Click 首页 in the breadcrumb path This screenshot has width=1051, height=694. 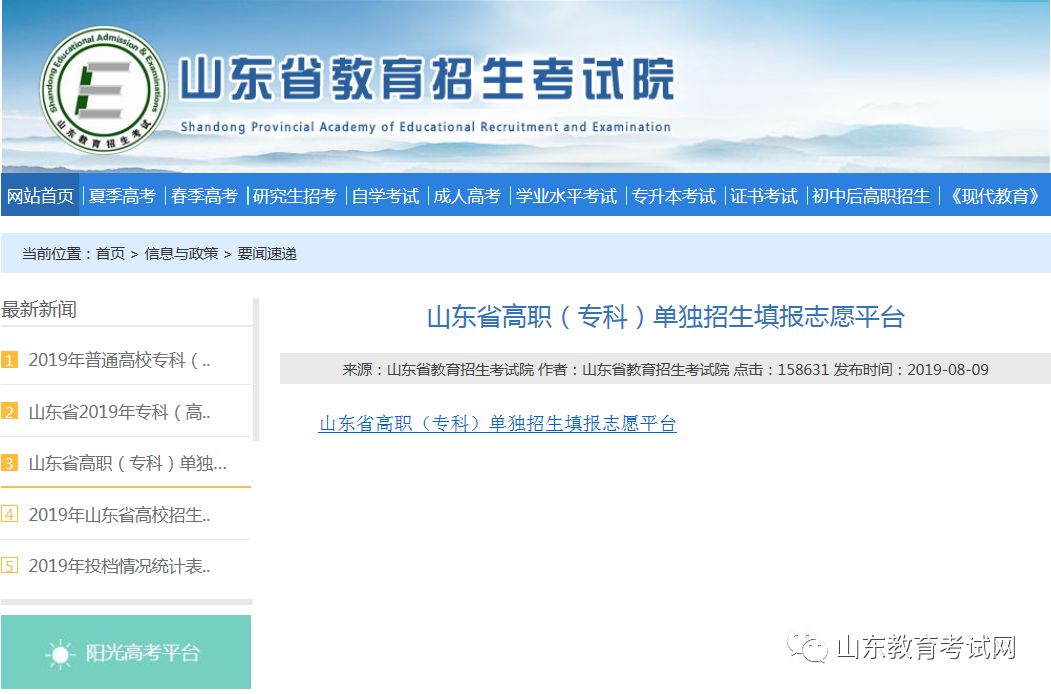110,254
